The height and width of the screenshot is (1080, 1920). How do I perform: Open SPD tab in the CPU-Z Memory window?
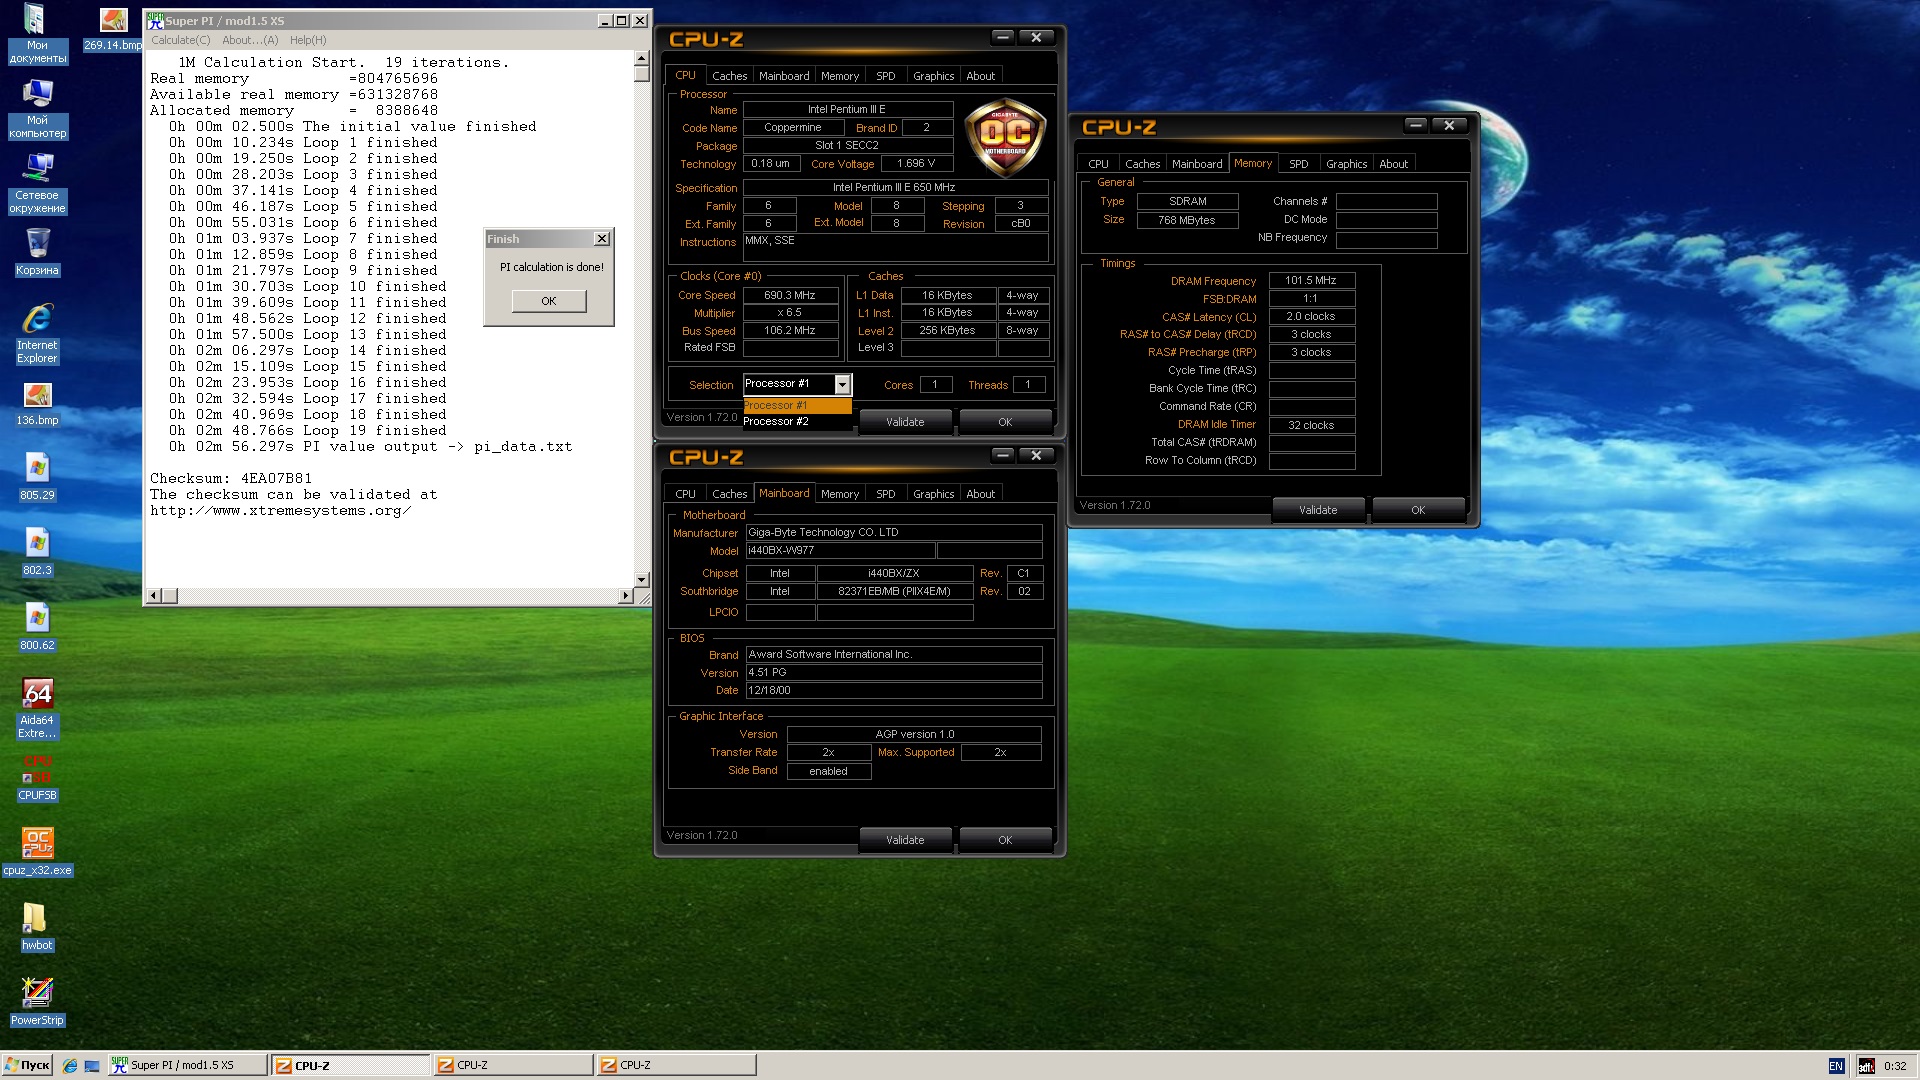point(1298,164)
